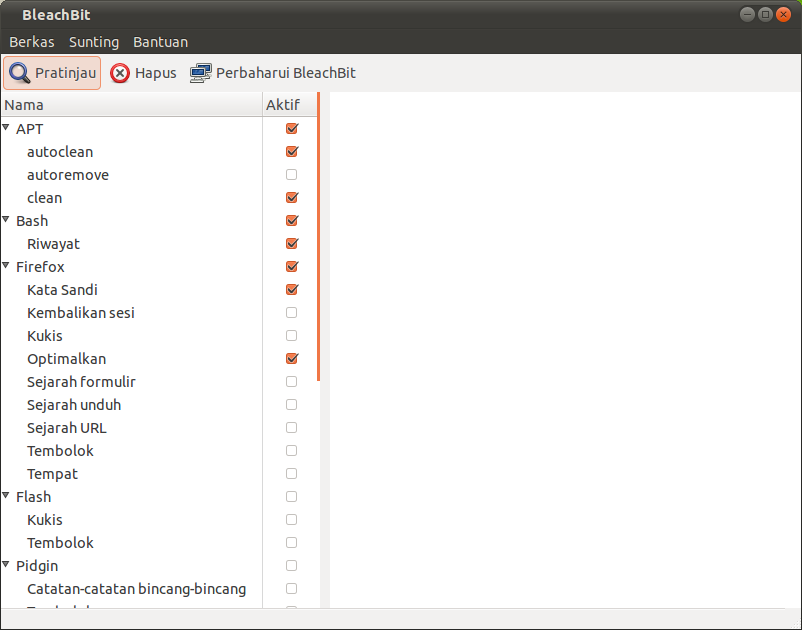This screenshot has height=630, width=802.
Task: Minimize the BleachBit window
Action: click(x=747, y=14)
